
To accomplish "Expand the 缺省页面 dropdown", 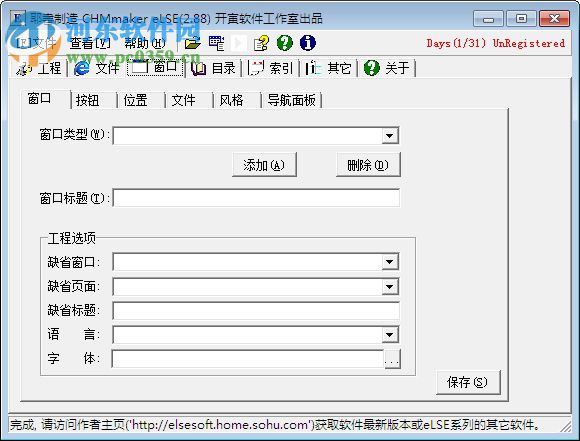I will coord(390,286).
